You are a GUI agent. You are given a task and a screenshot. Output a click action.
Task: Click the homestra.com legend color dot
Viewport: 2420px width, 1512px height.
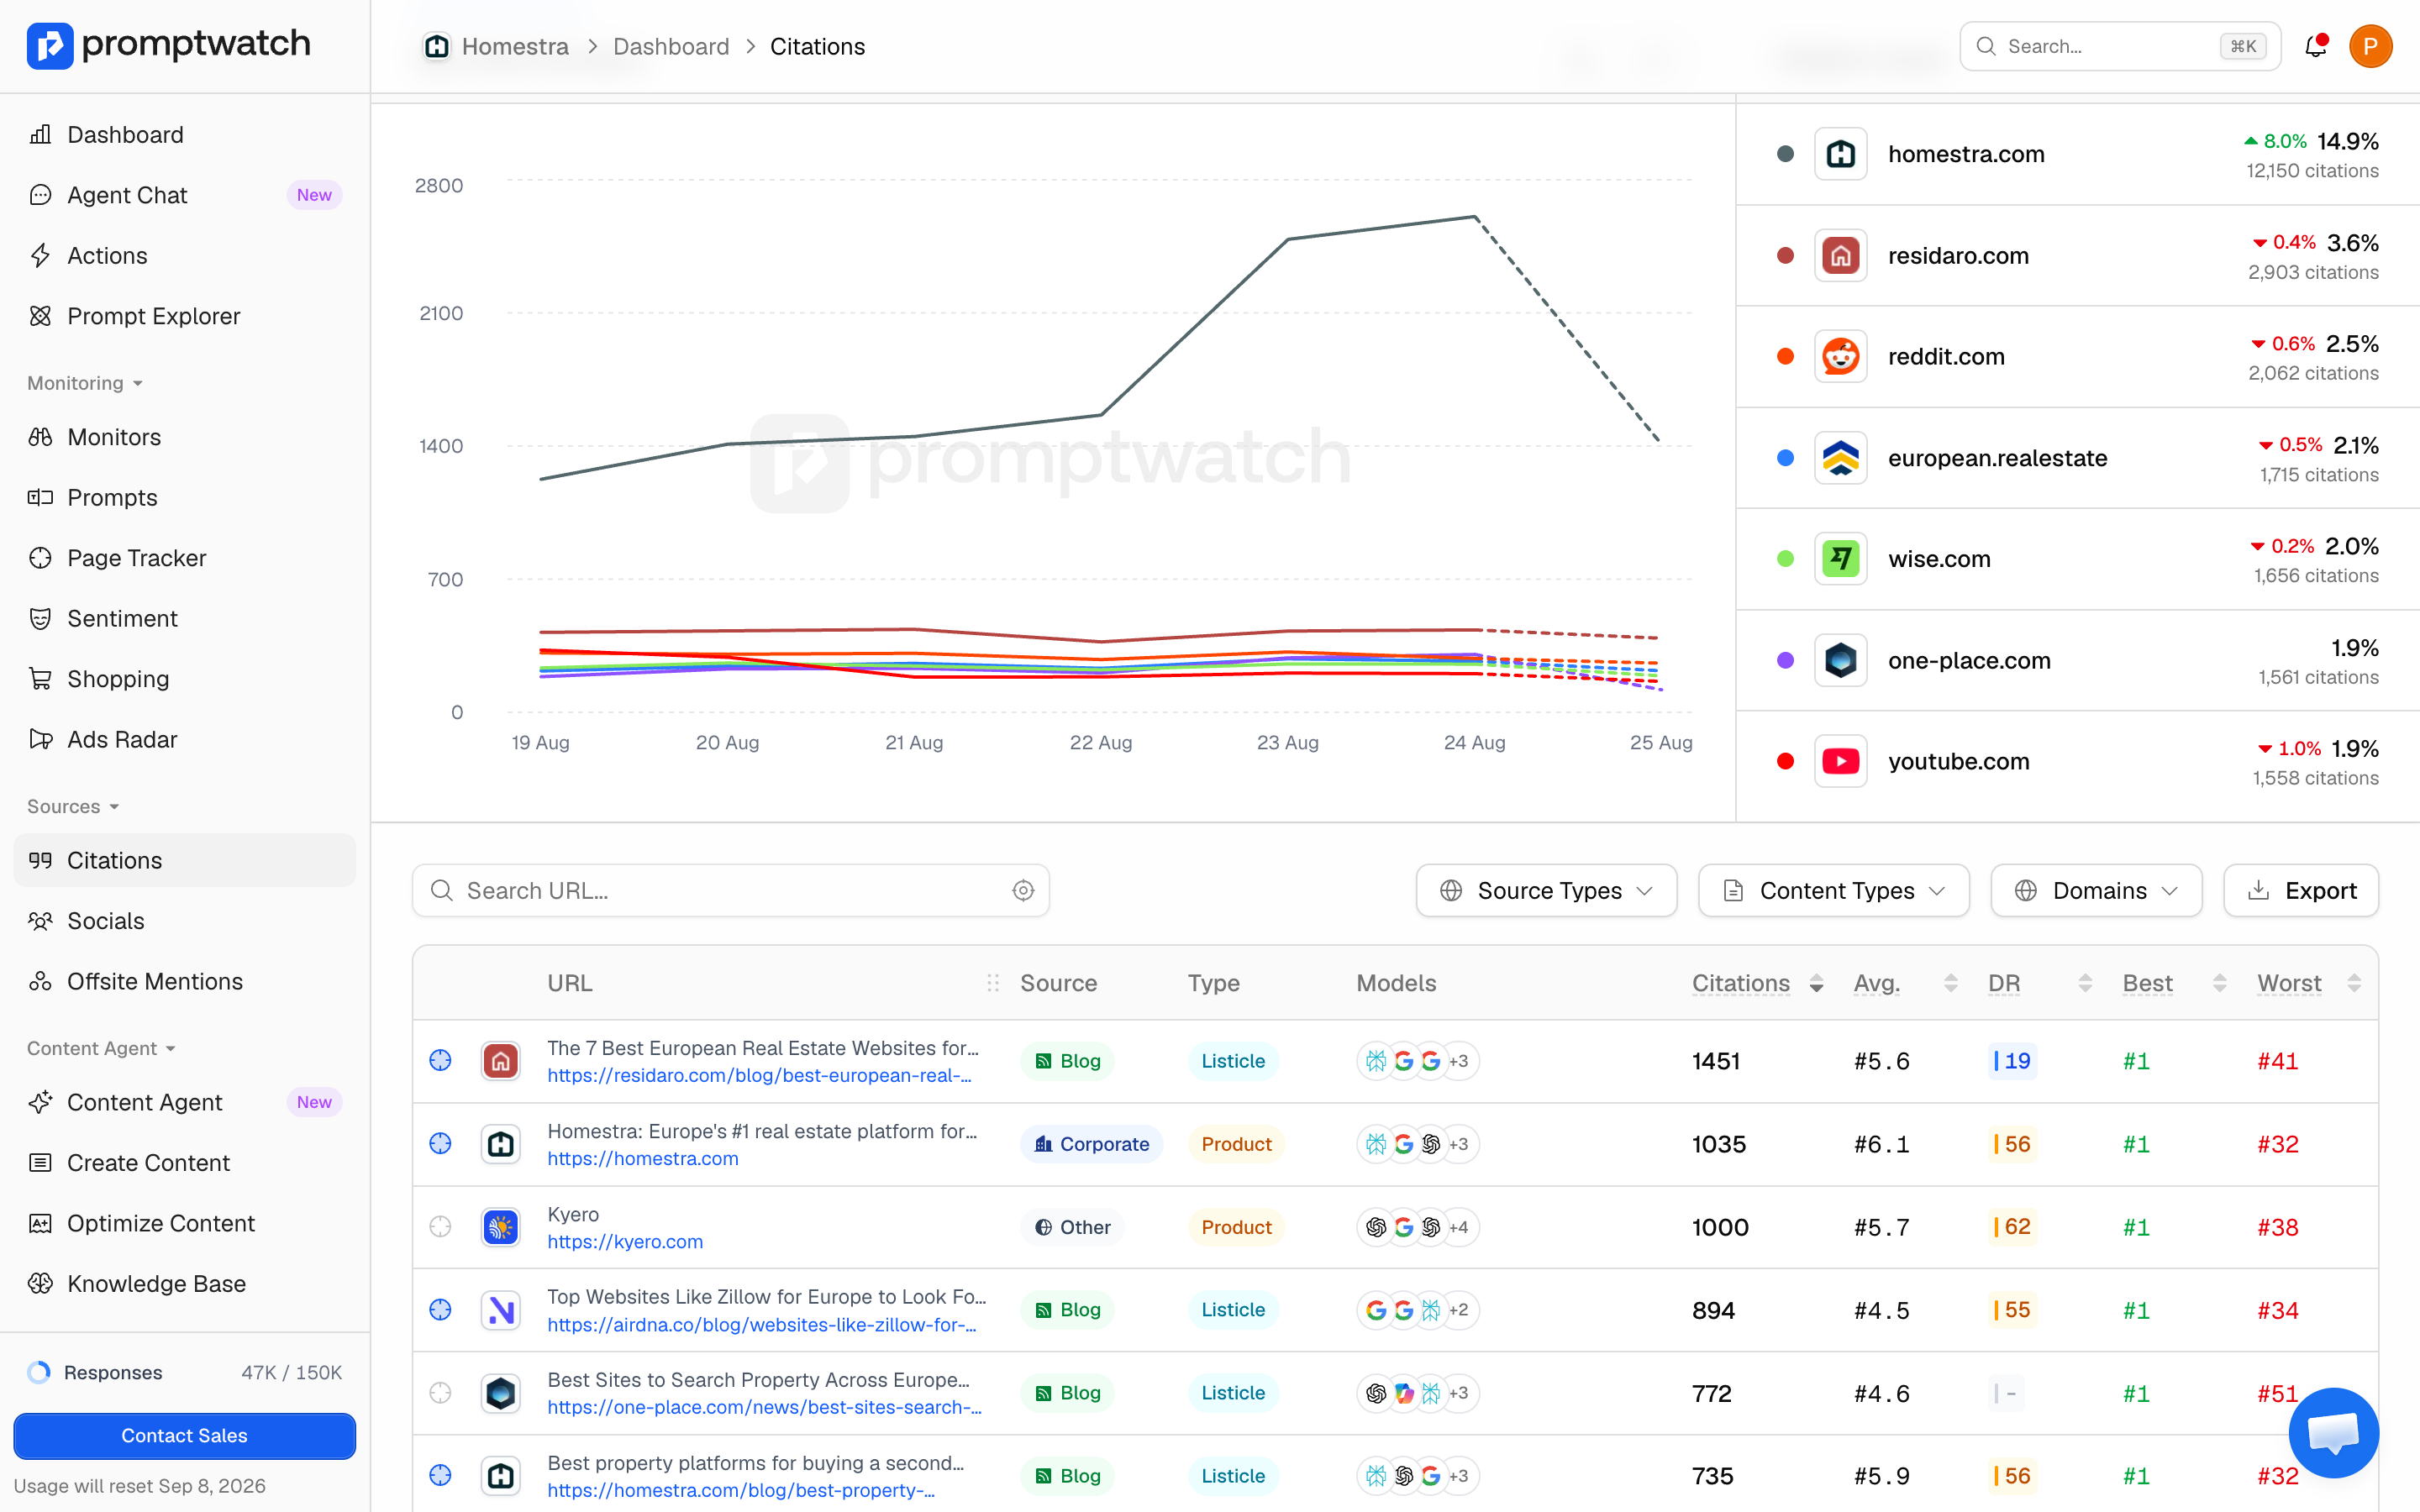click(x=1785, y=154)
